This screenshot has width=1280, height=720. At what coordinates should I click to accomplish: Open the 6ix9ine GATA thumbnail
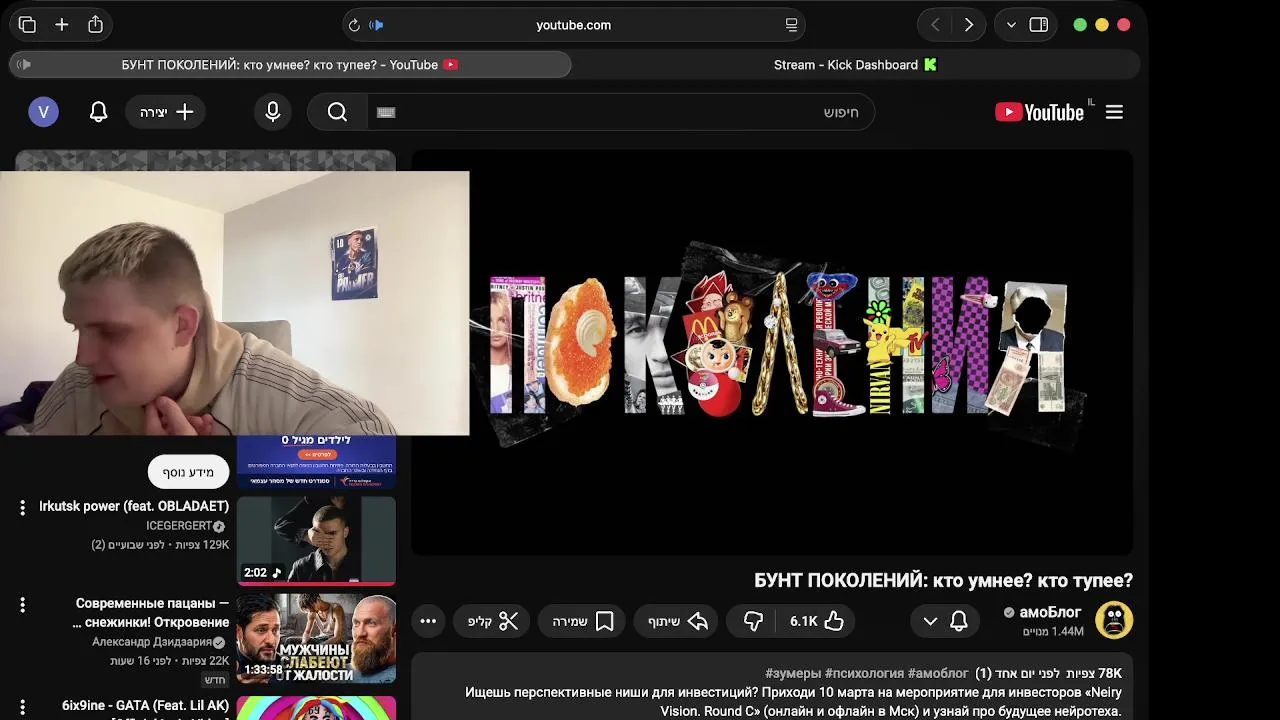click(316, 708)
